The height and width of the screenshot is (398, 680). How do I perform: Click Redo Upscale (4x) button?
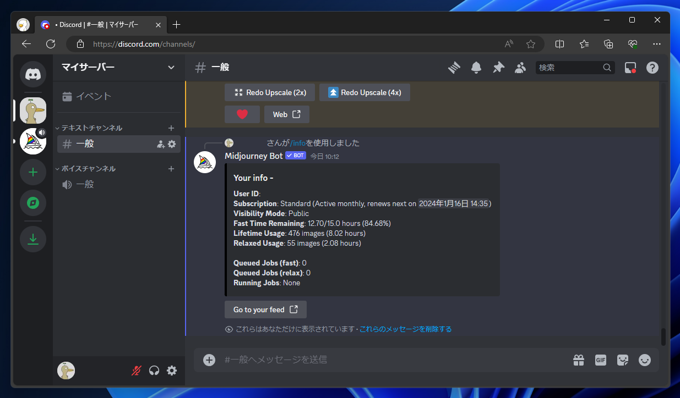click(x=365, y=92)
